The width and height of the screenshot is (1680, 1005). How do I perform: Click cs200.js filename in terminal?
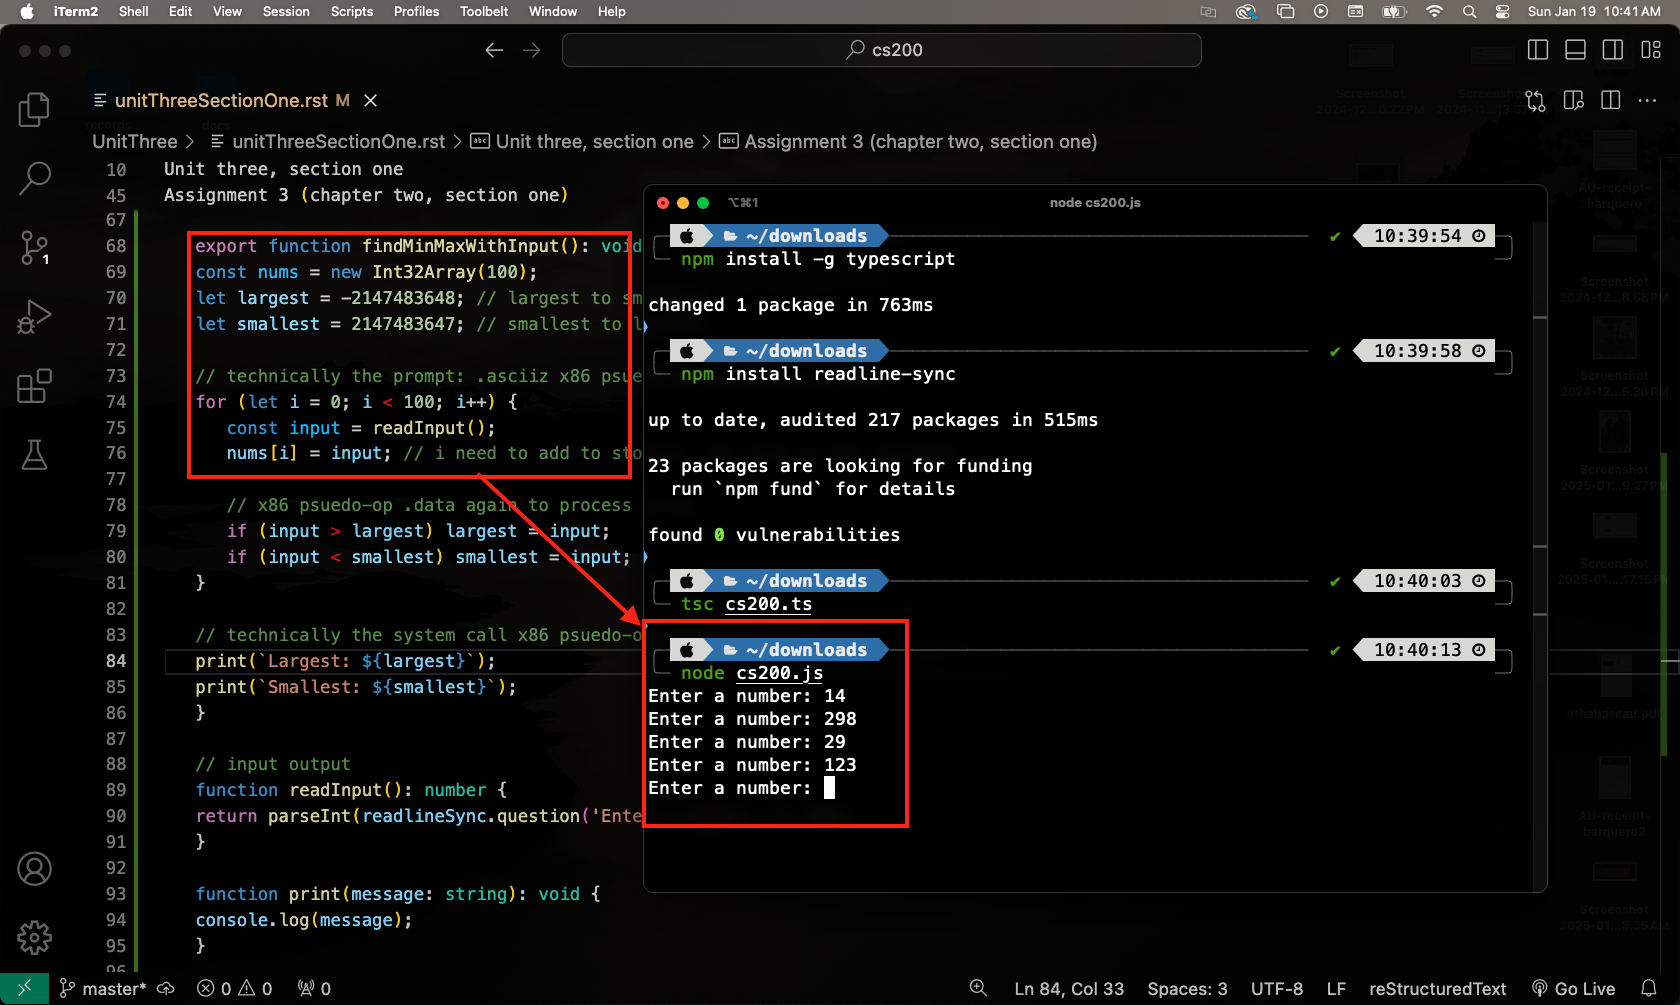[779, 673]
